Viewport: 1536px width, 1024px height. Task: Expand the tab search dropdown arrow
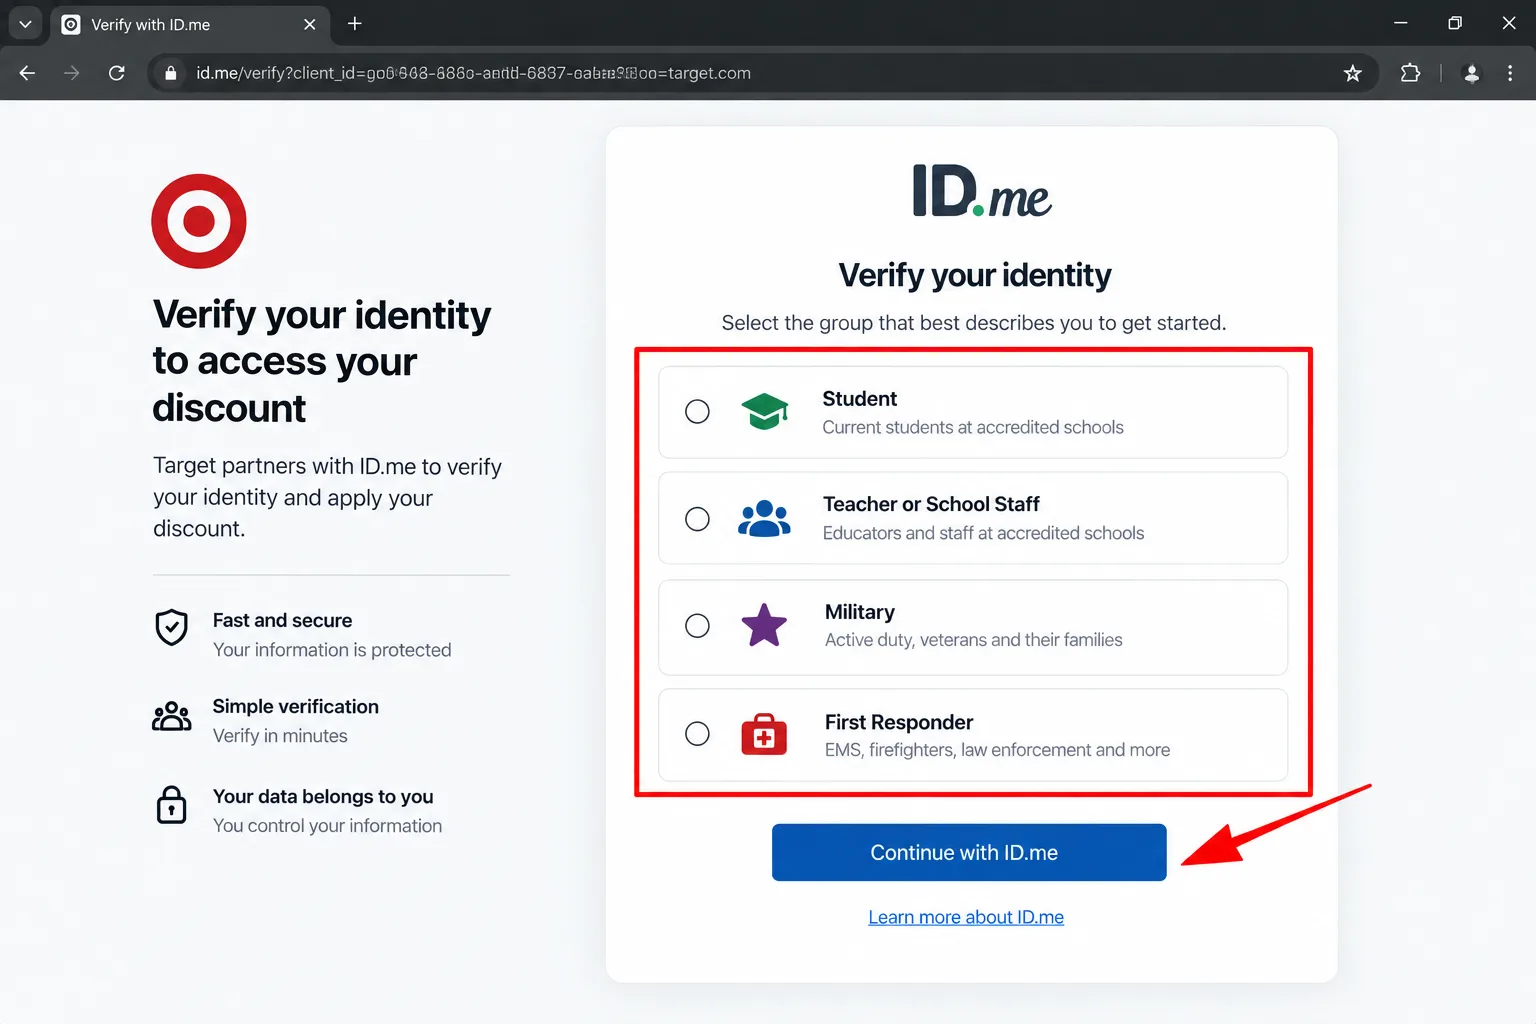25,24
